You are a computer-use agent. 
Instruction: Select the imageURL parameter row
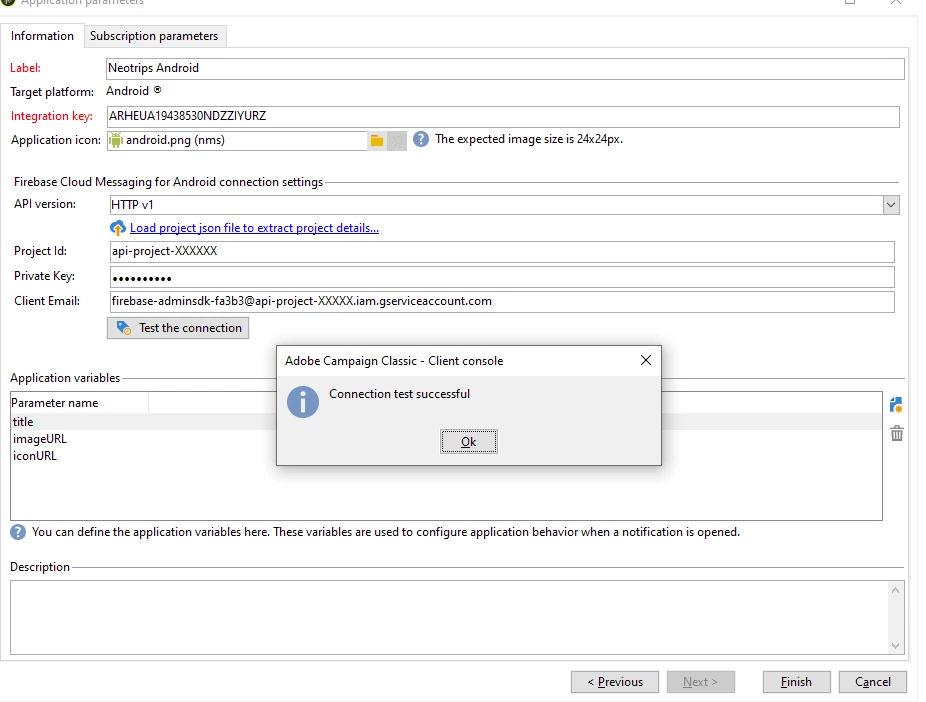pyautogui.click(x=144, y=439)
